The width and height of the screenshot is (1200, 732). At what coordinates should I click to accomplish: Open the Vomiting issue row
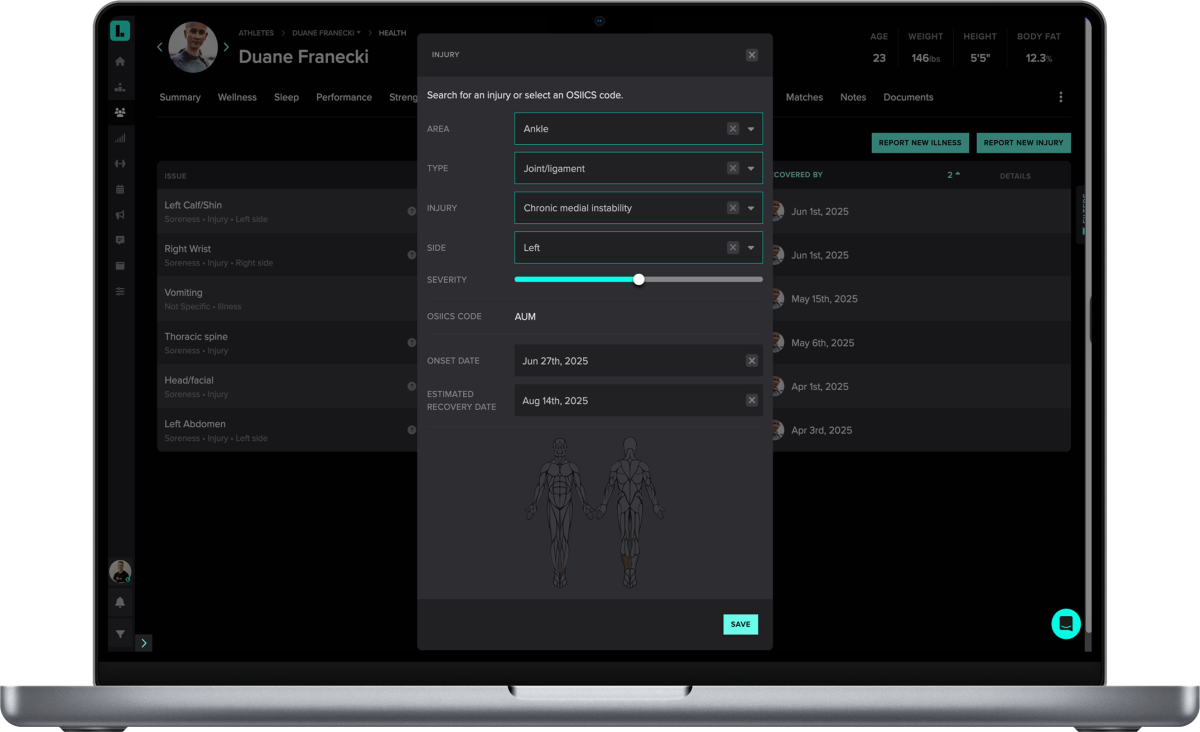[613, 299]
